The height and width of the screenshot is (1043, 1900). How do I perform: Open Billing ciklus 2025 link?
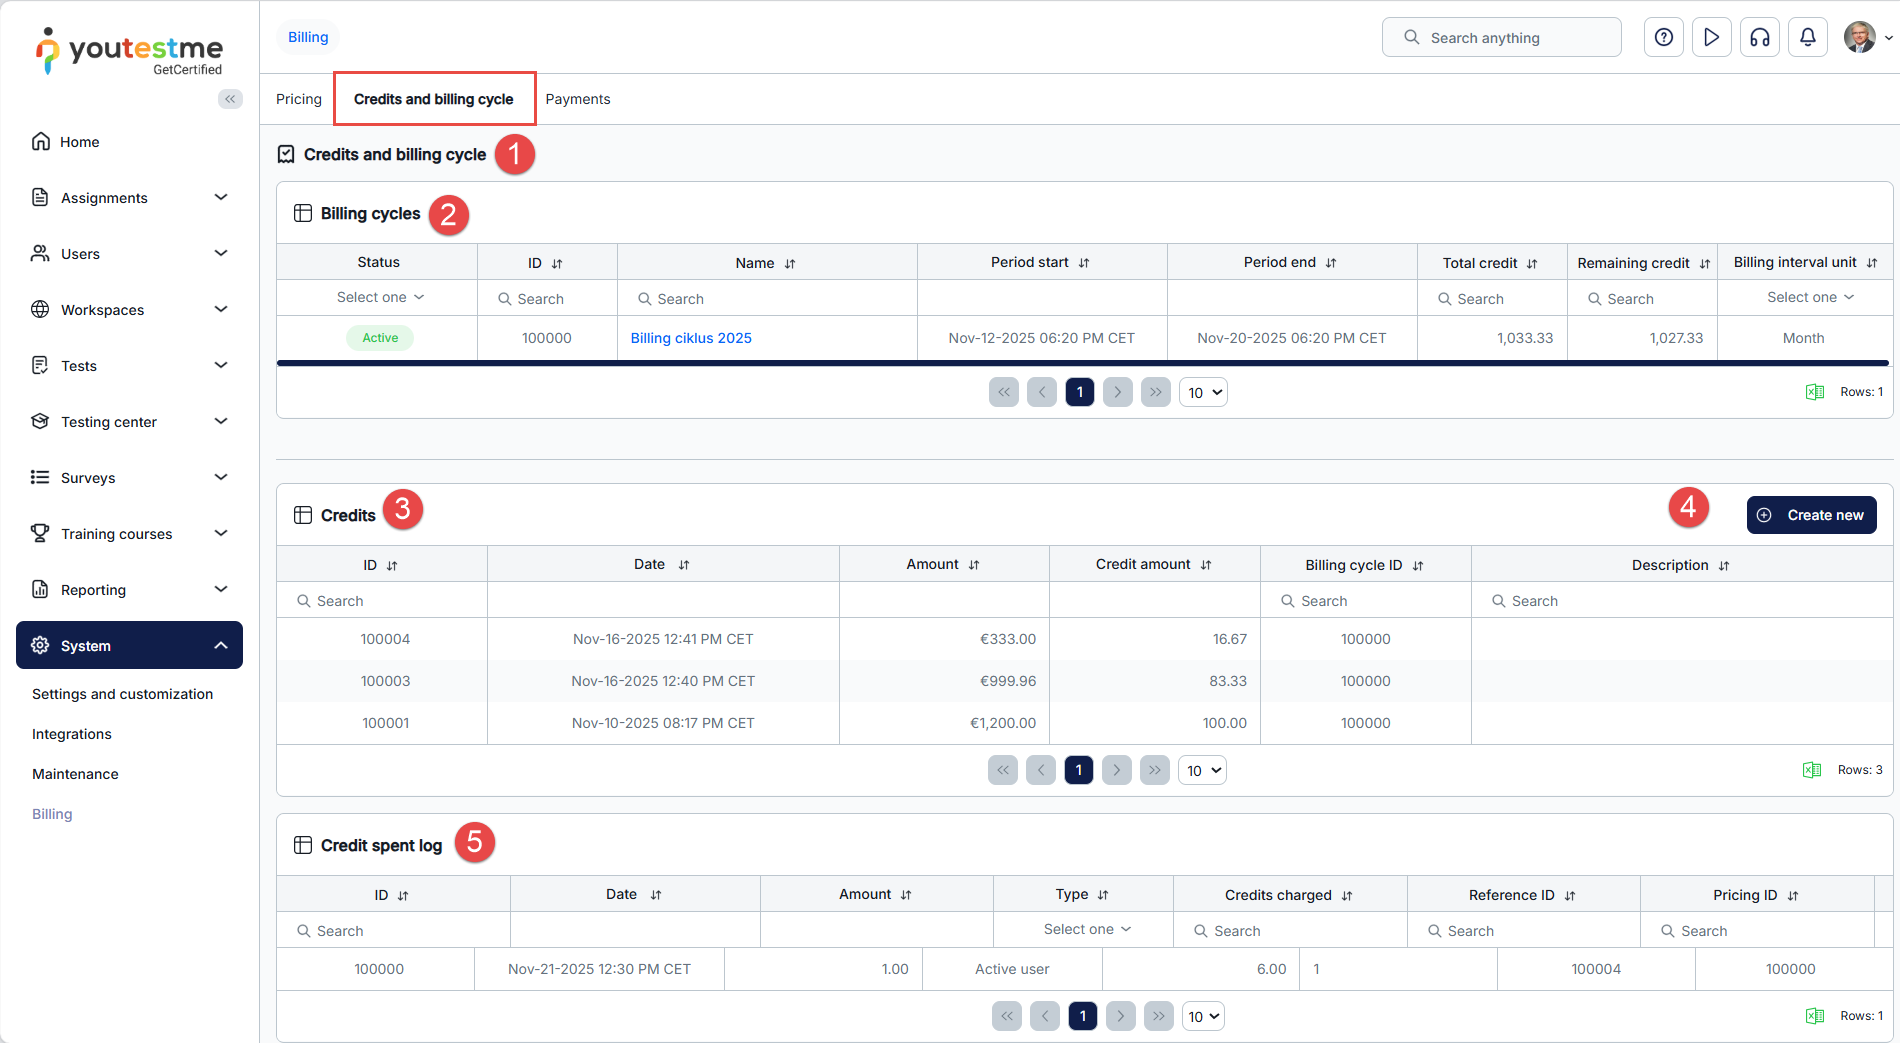pyautogui.click(x=691, y=338)
